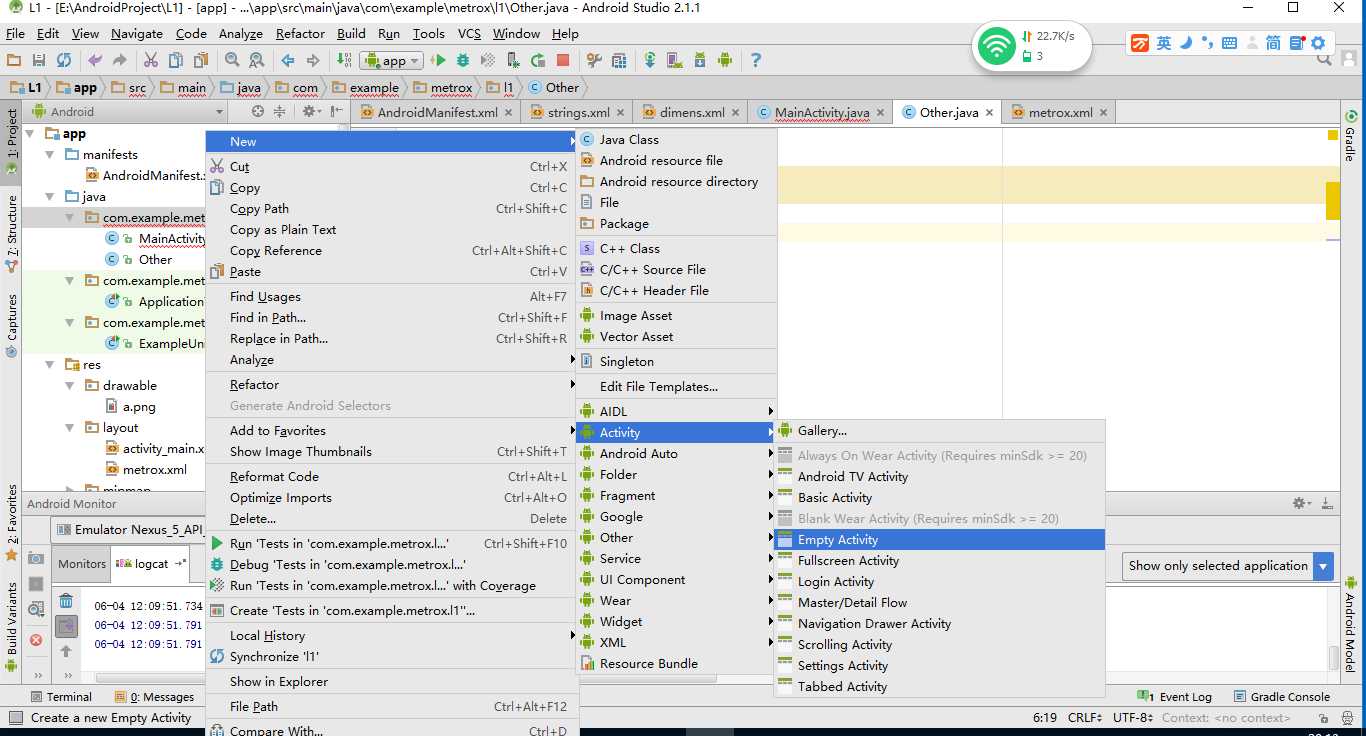Select Empty Activity from submenu
This screenshot has height=736, width=1366.
pos(940,540)
